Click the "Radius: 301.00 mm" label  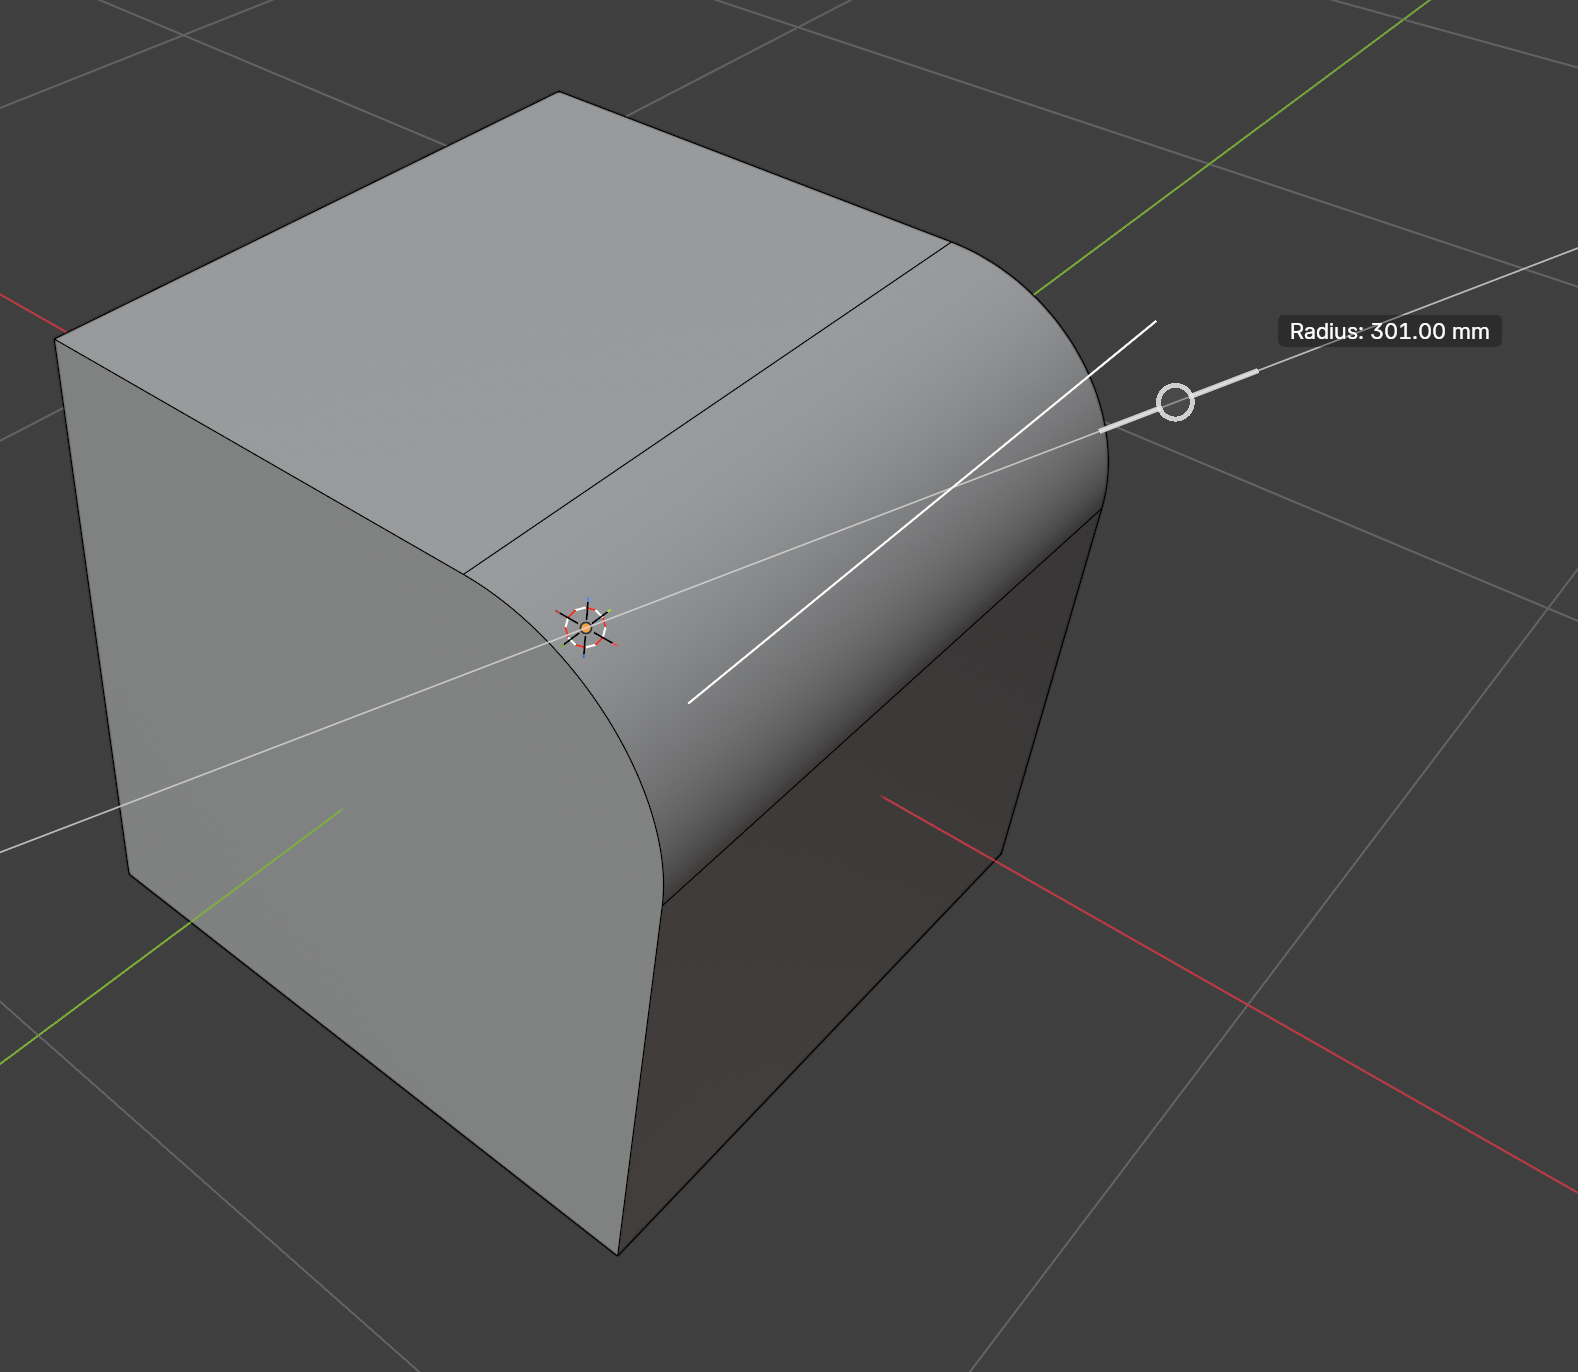point(1389,331)
